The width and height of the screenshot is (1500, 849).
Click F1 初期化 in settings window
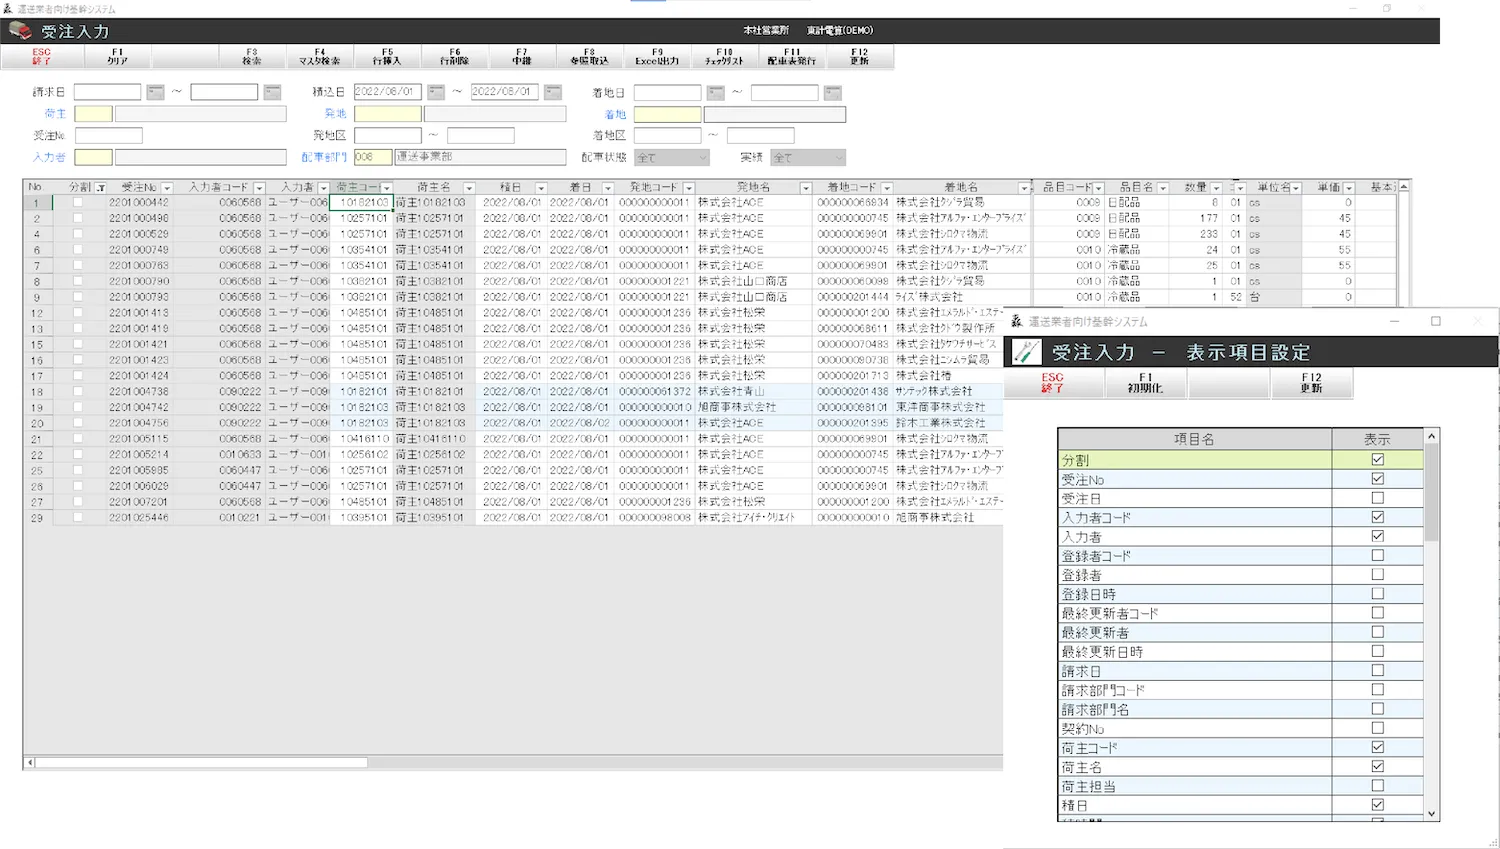coord(1145,383)
